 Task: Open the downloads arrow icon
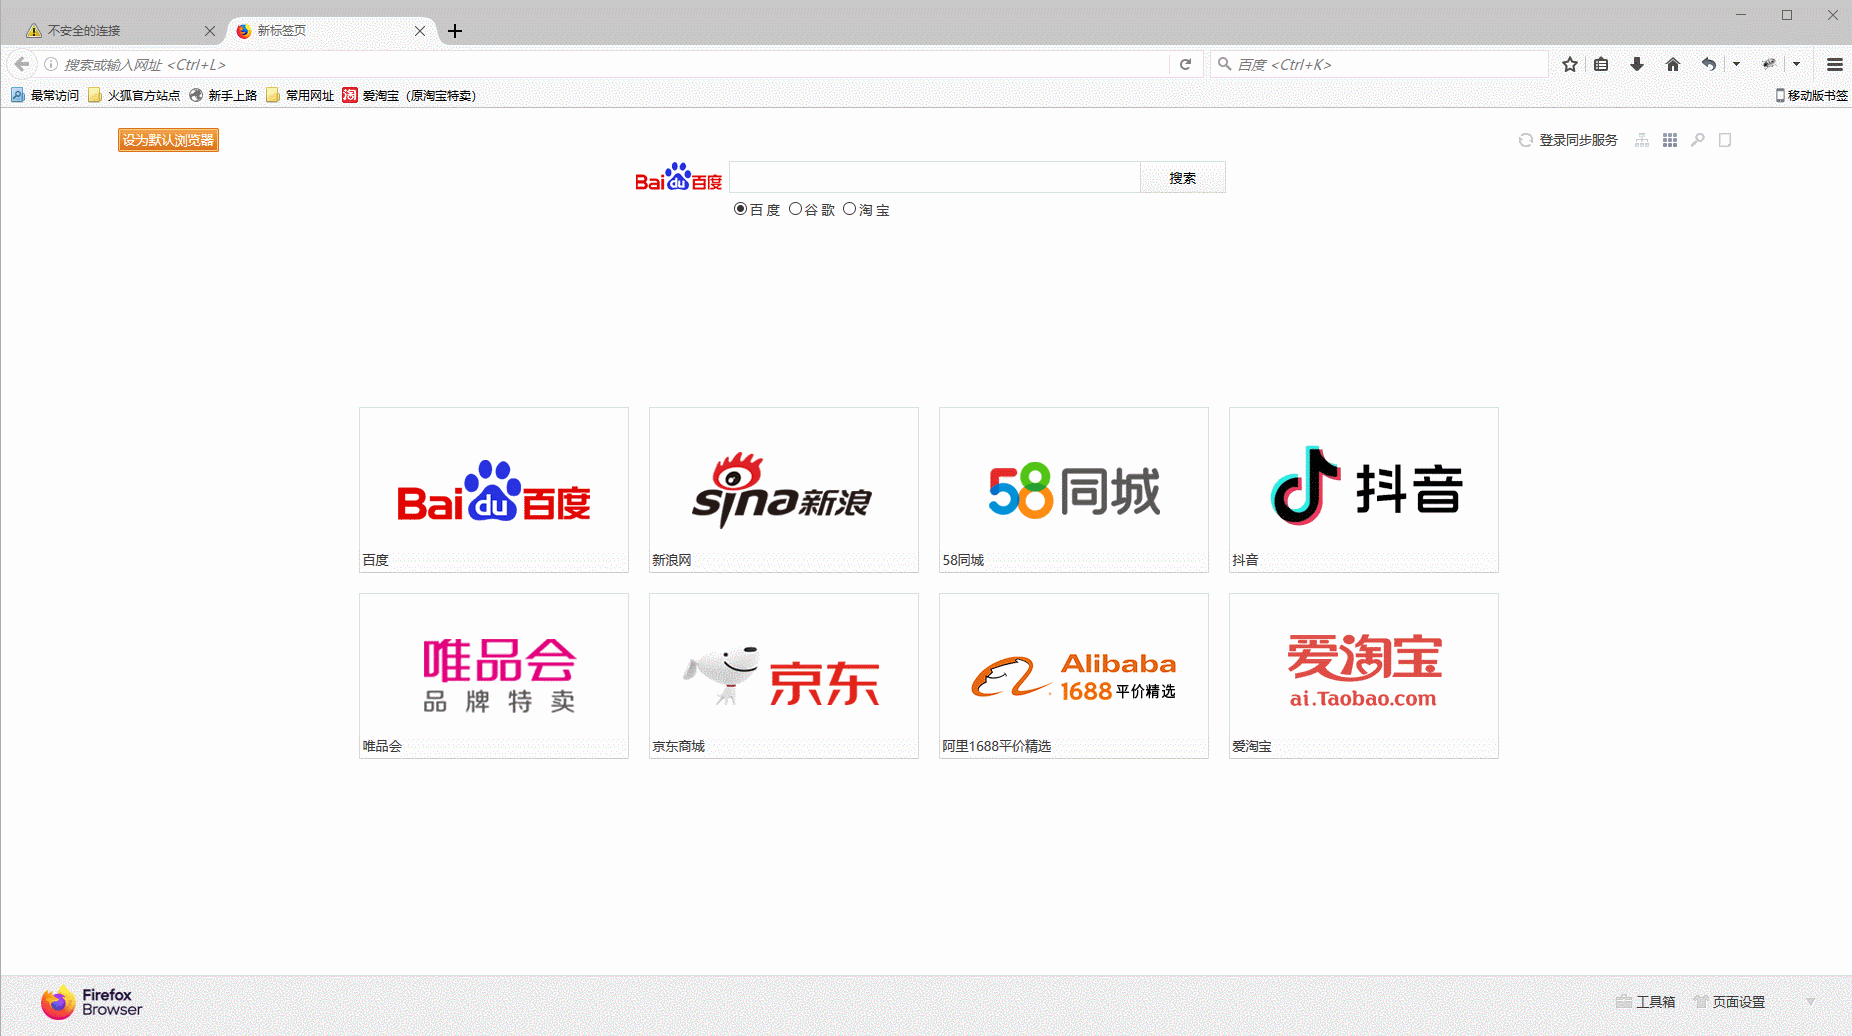[x=1637, y=64]
